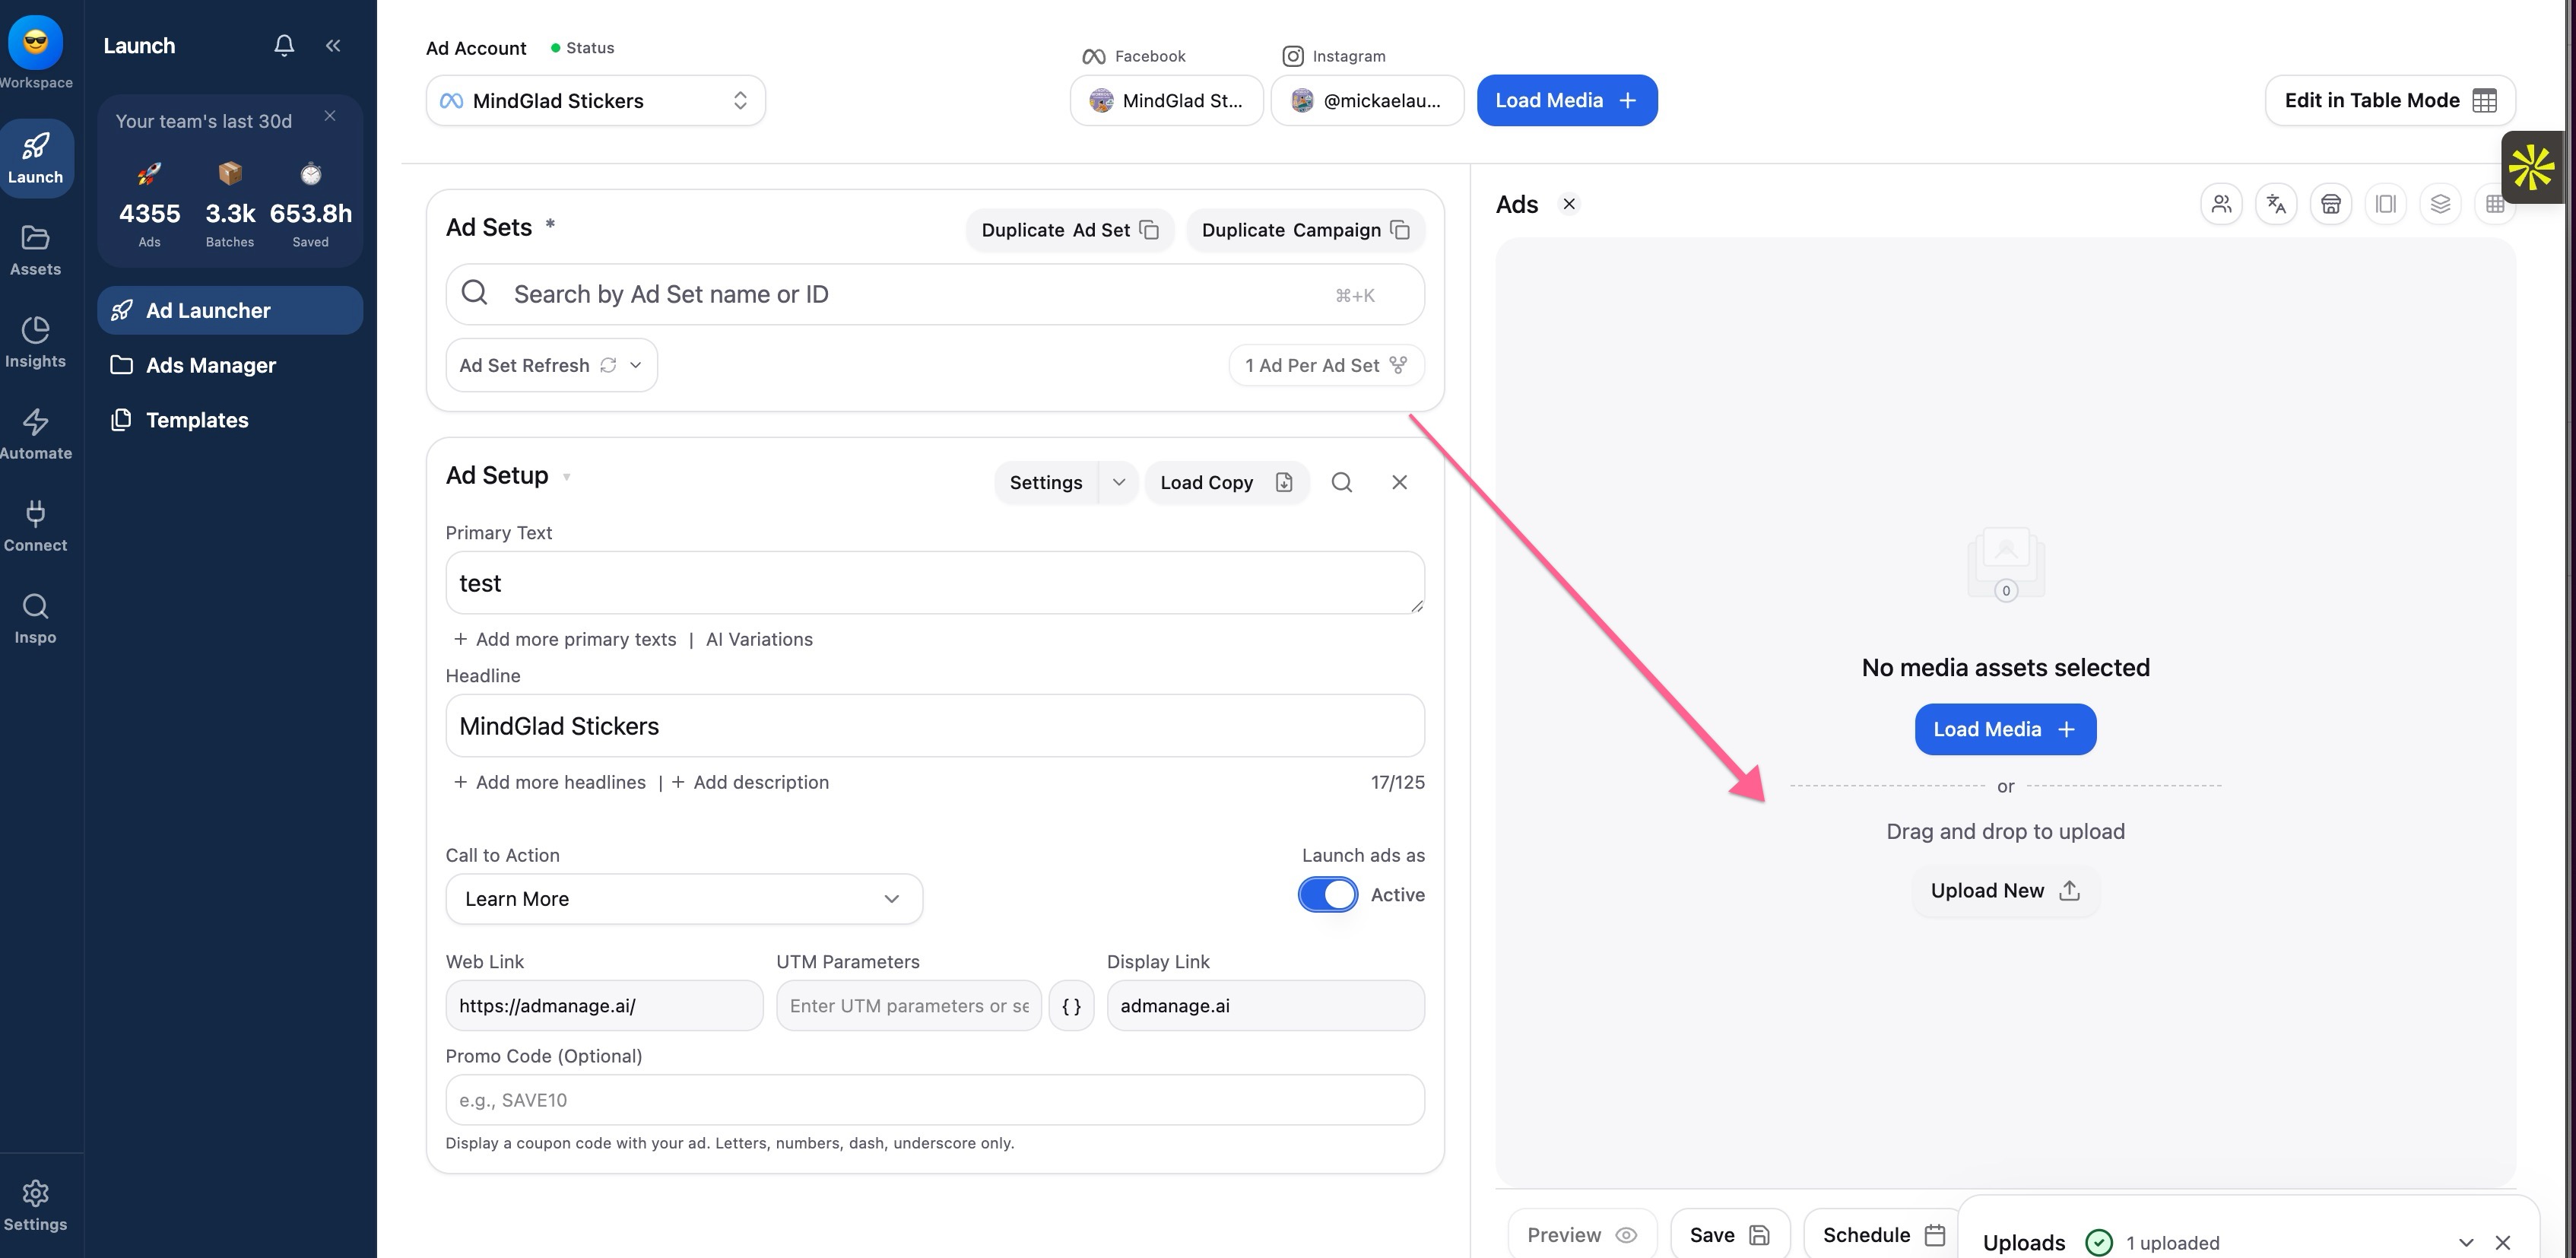This screenshot has height=1258, width=2576.
Task: Close the Ads panel
Action: (x=1569, y=204)
